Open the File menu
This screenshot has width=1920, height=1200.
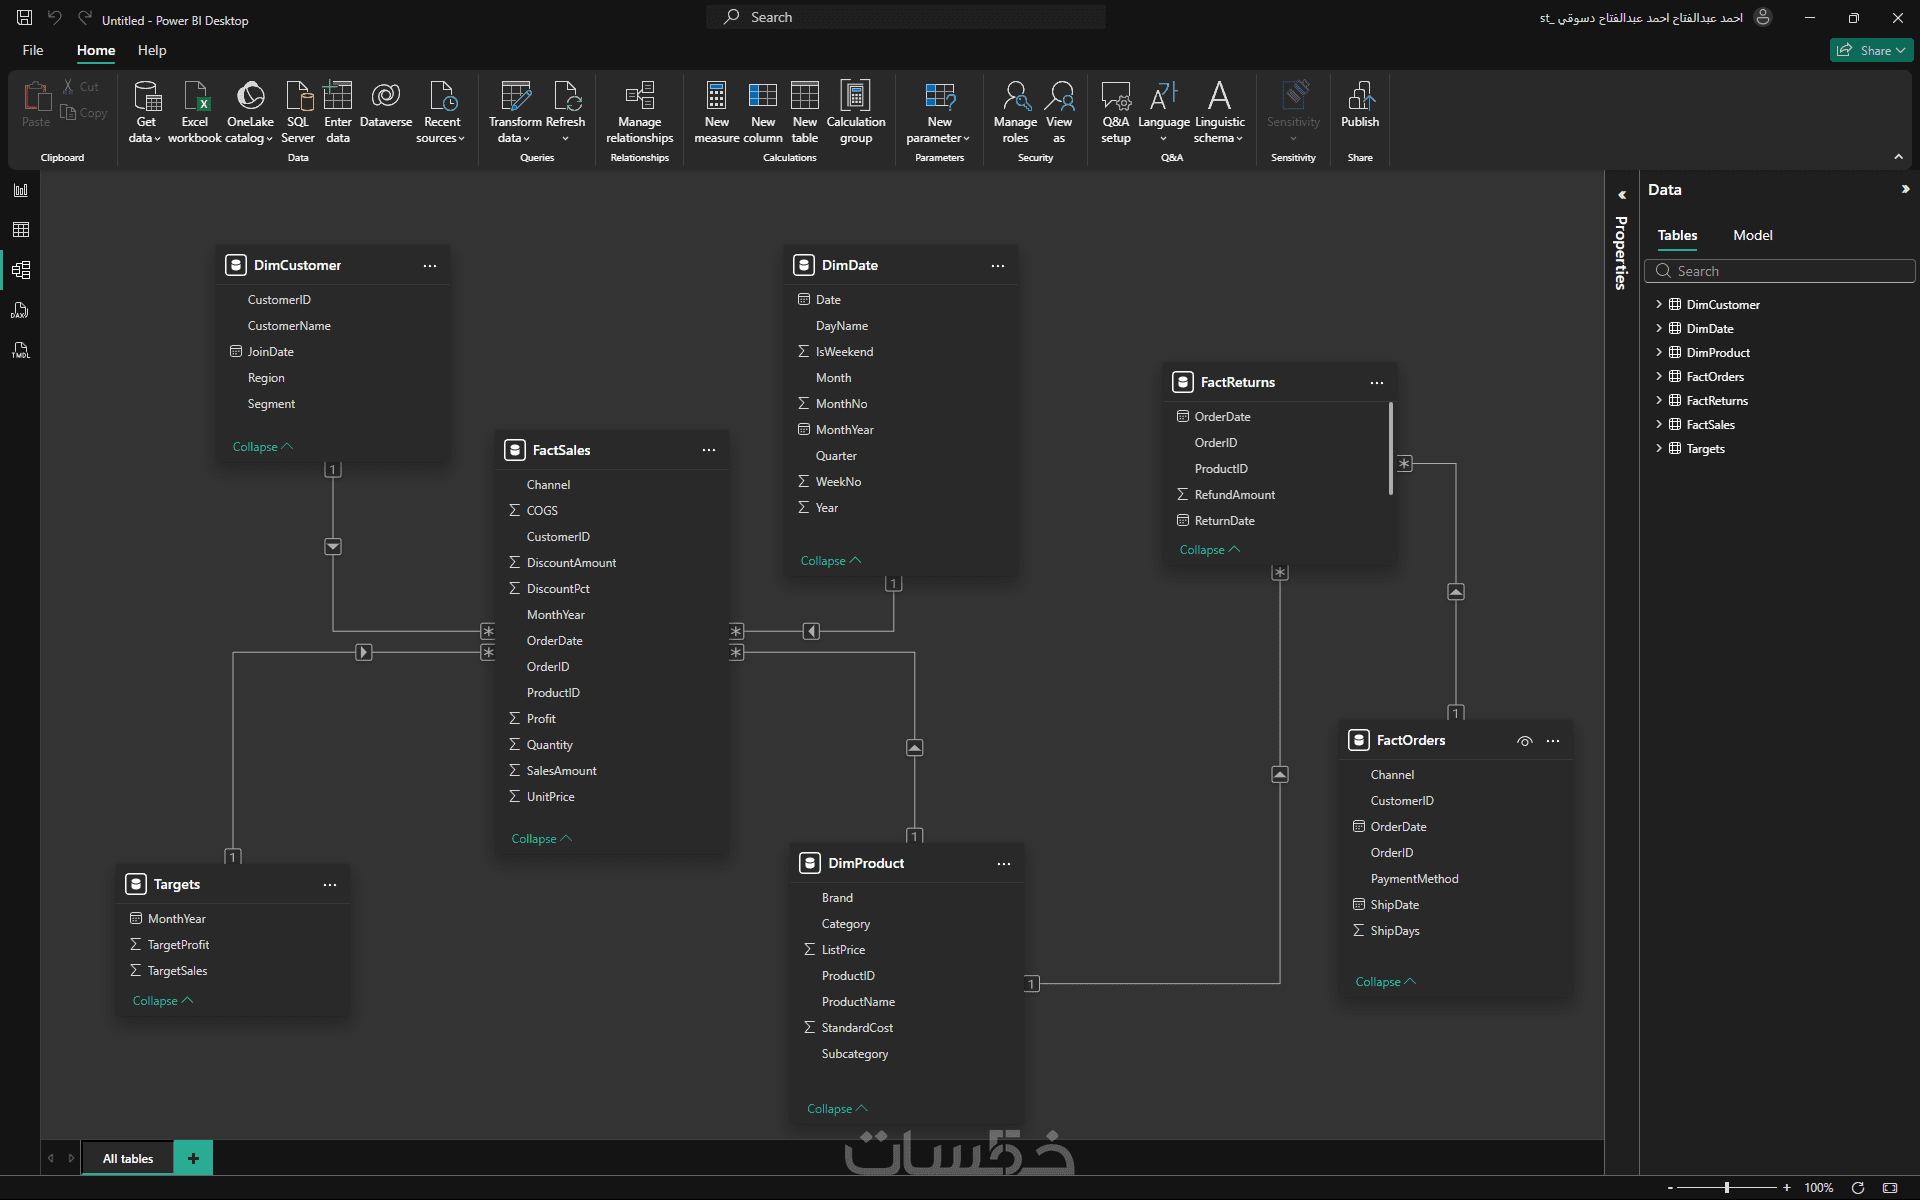pyautogui.click(x=33, y=50)
